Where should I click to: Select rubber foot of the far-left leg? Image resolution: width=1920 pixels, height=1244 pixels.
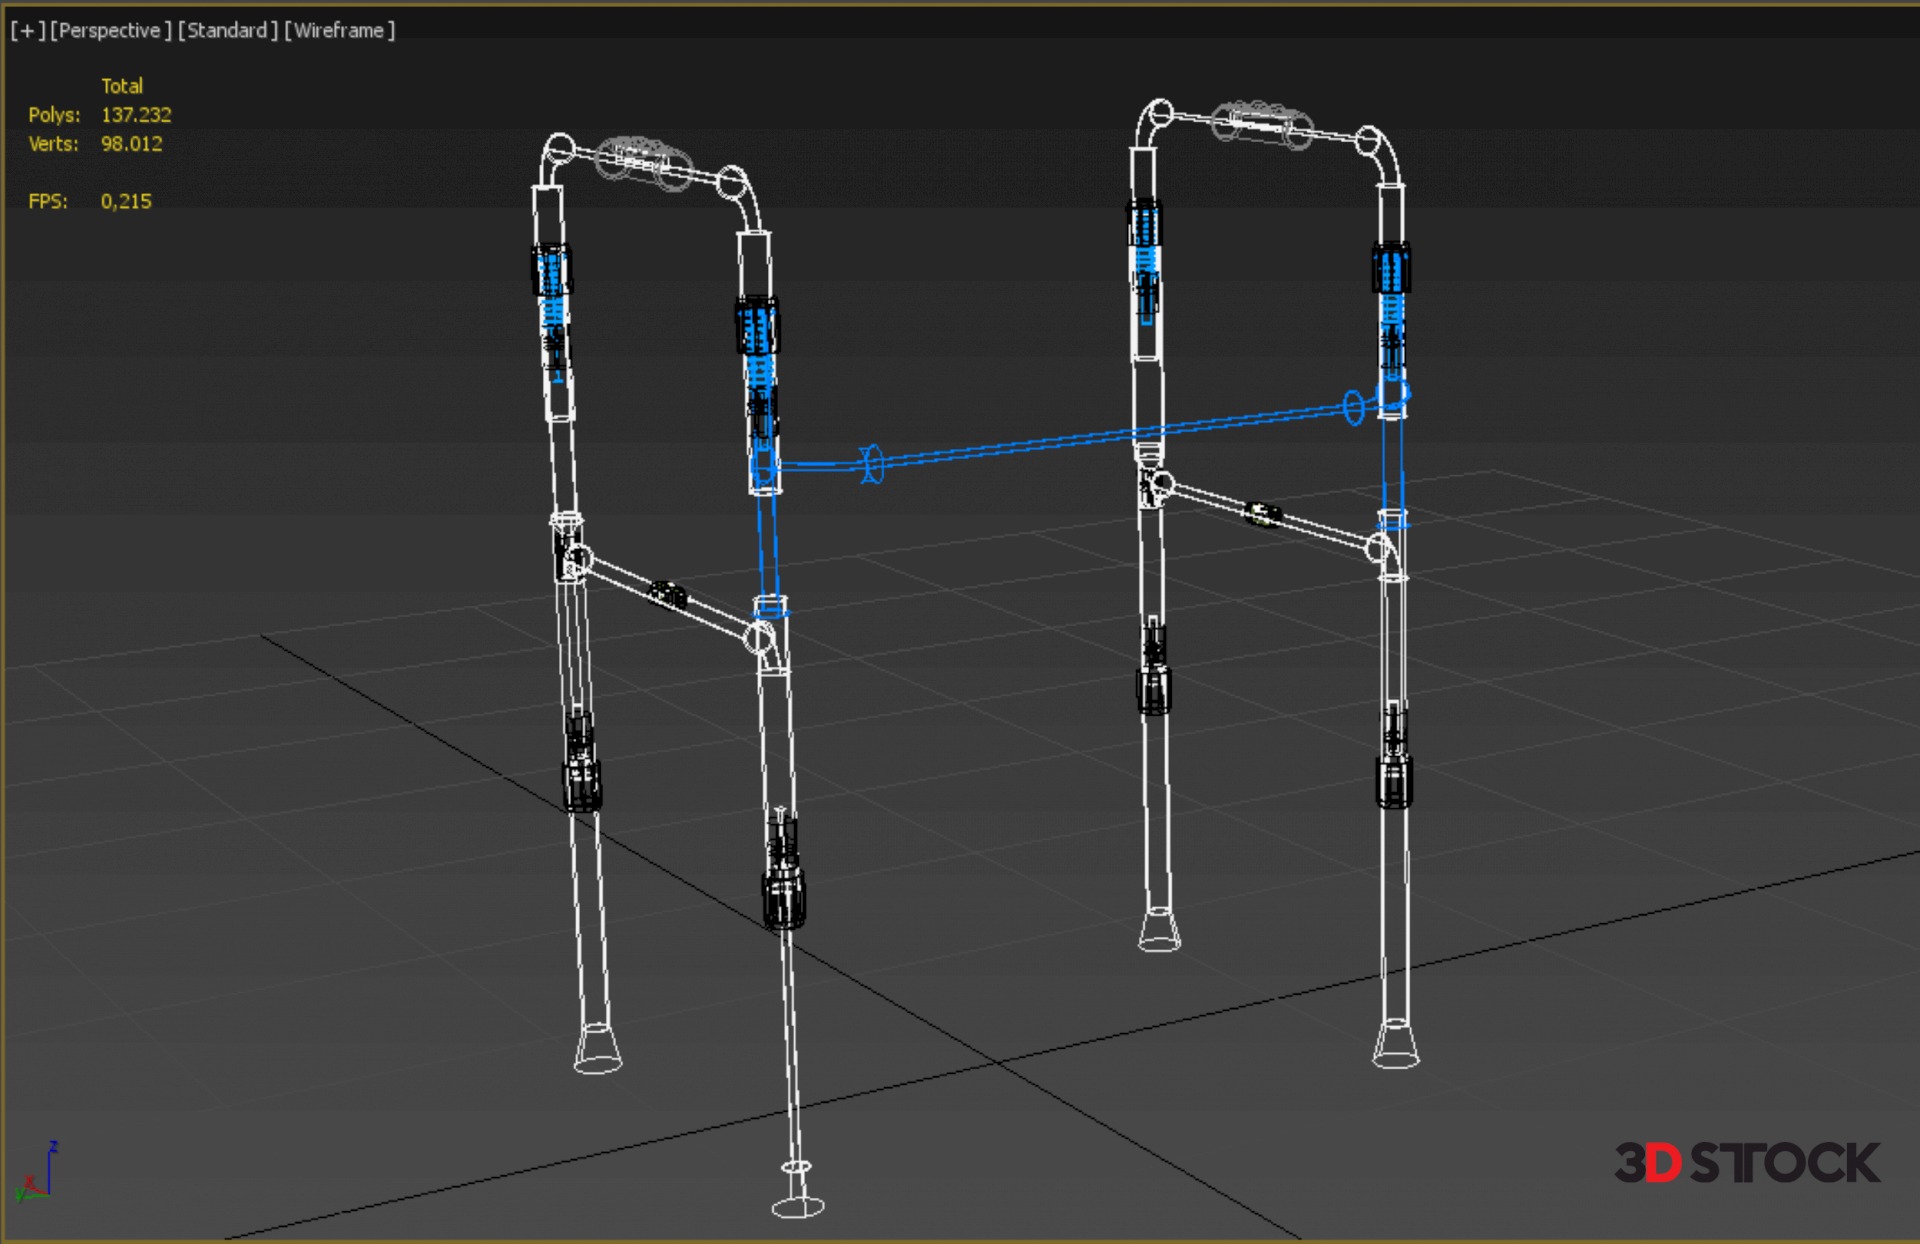click(597, 1050)
